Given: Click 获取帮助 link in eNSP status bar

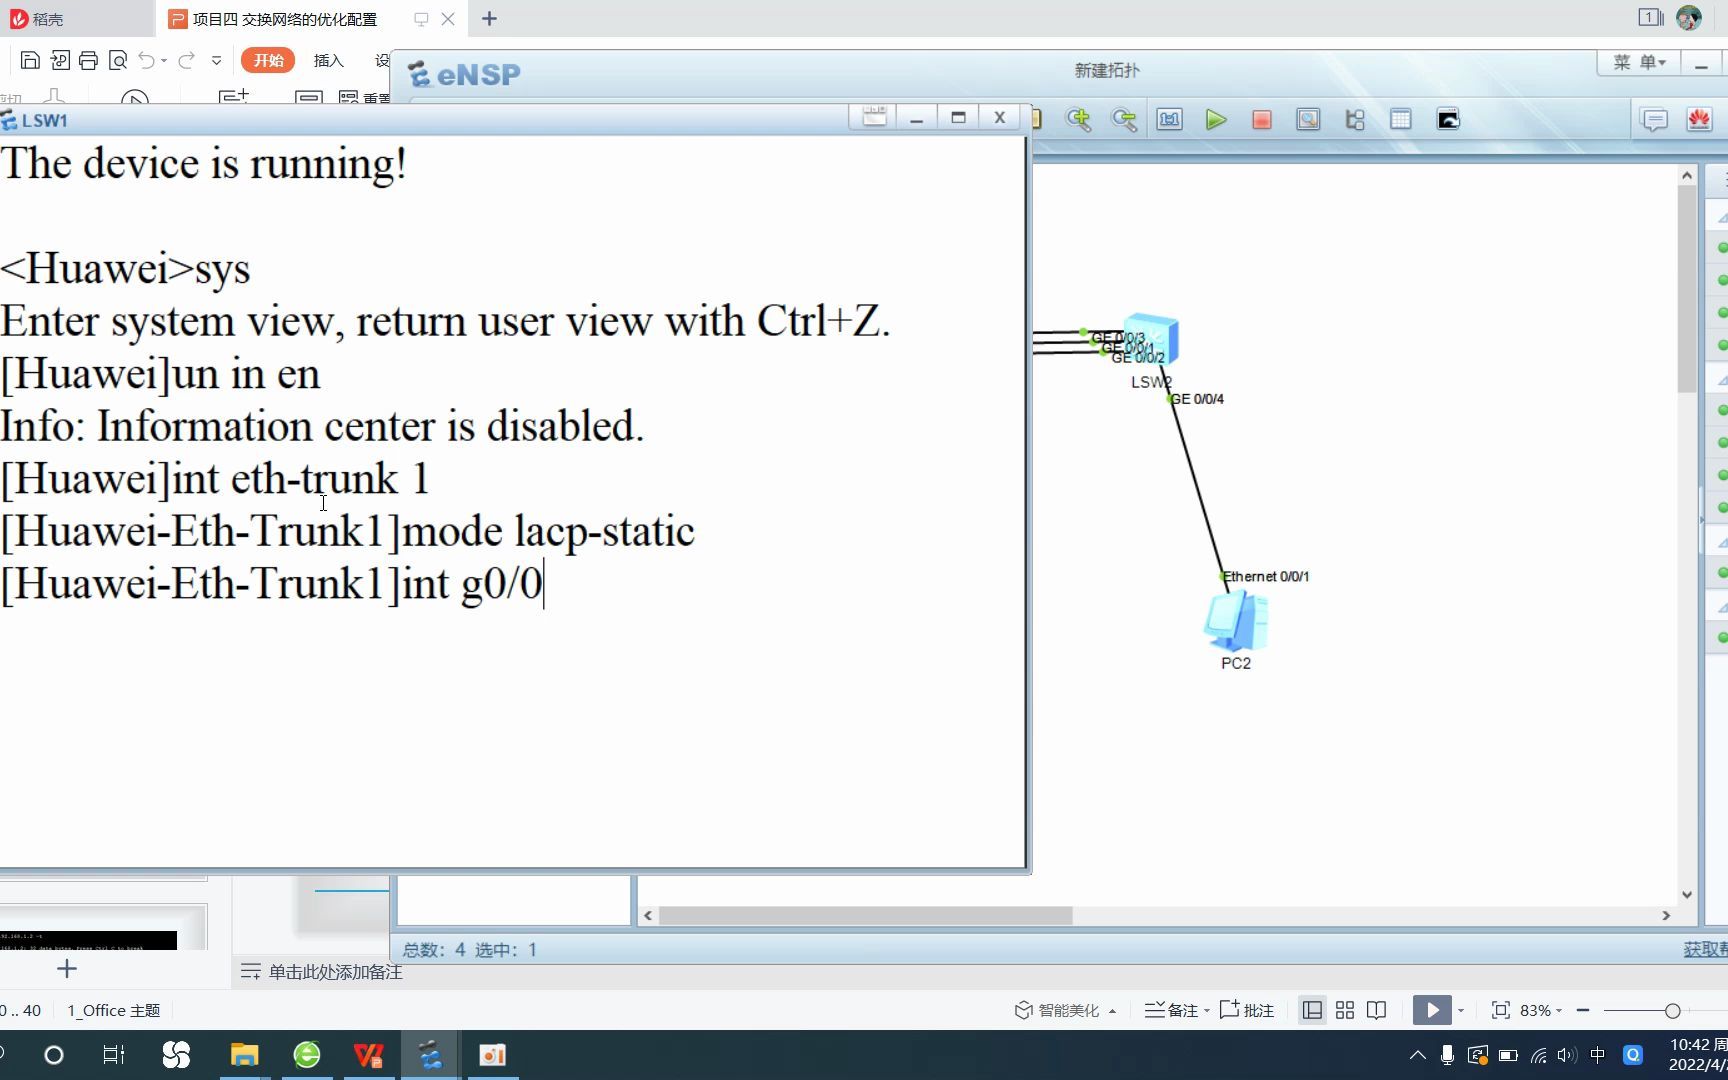Looking at the screenshot, I should click(1705, 949).
